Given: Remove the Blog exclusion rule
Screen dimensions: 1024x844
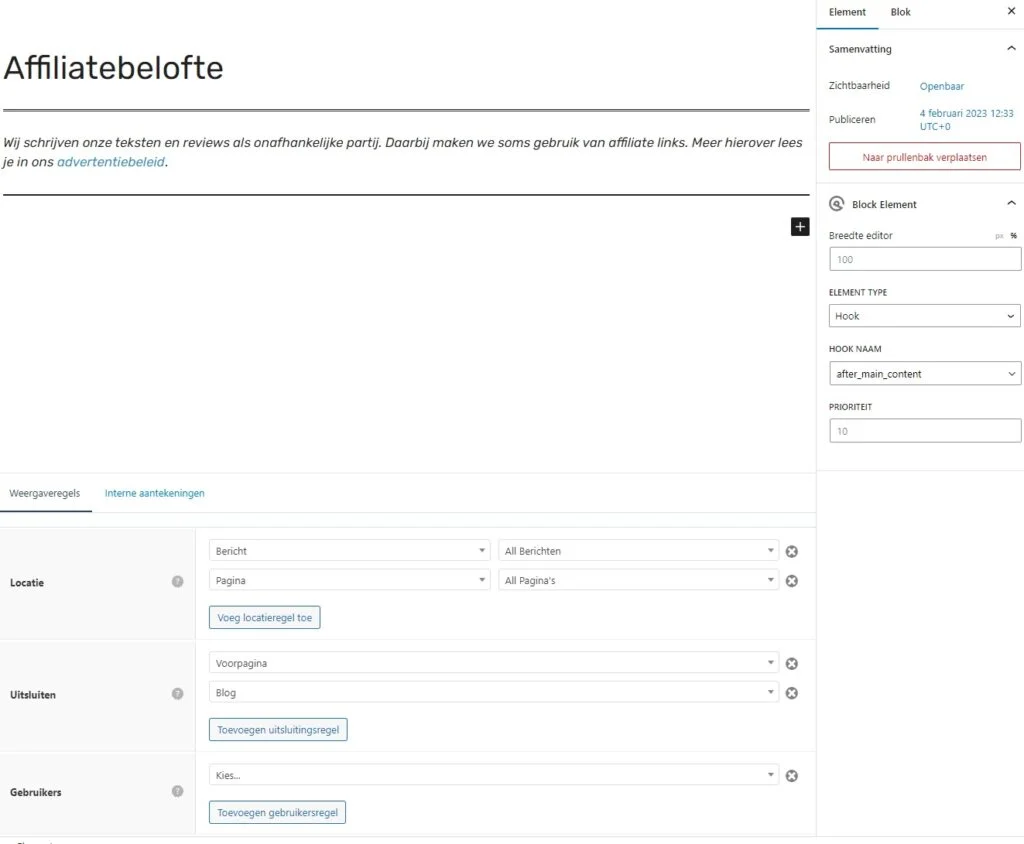Looking at the screenshot, I should point(791,693).
